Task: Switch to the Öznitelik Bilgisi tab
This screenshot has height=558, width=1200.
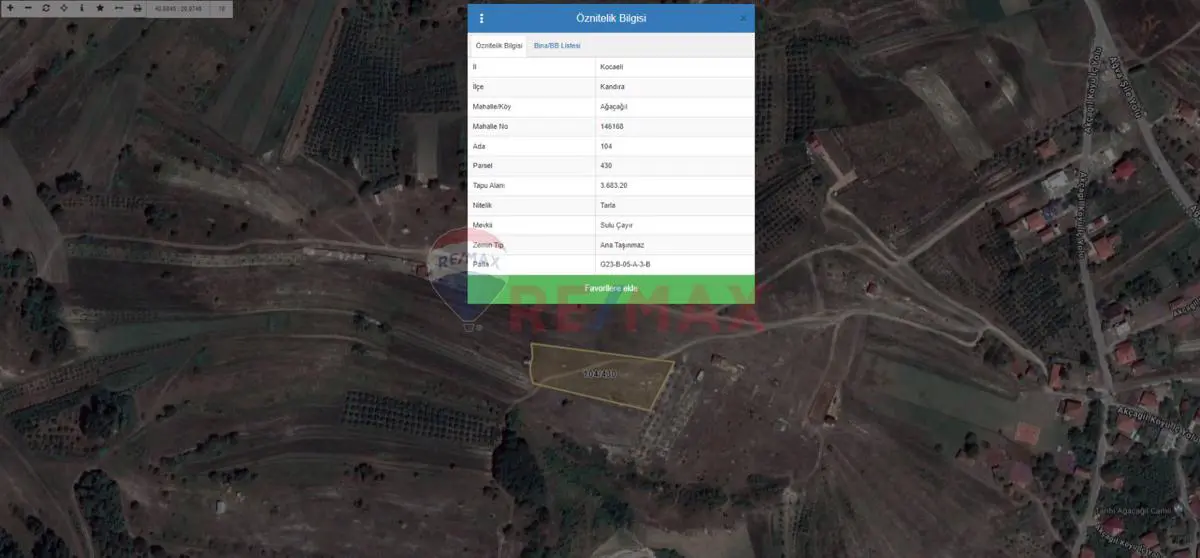Action: click(x=498, y=46)
